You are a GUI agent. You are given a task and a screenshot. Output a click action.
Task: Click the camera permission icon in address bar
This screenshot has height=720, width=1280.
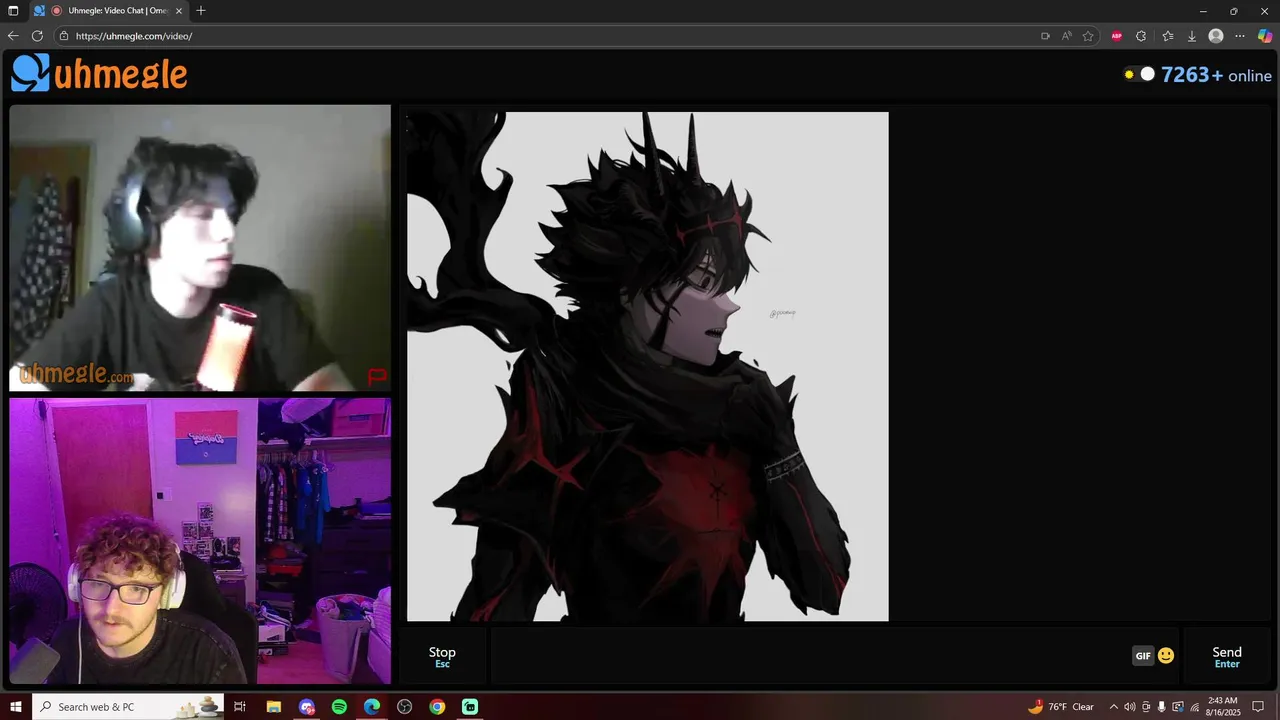click(1045, 36)
